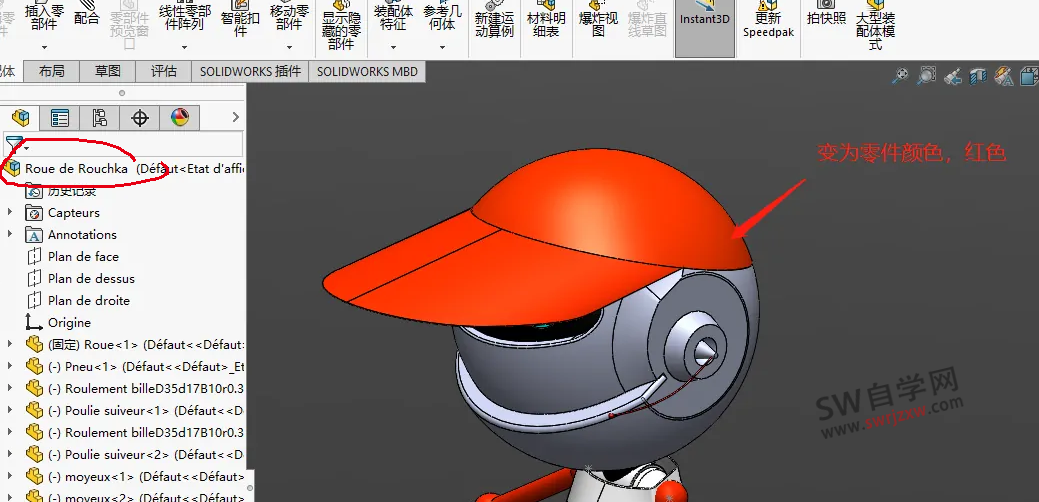Toggle Large Assembly Mode (大型装配体模式)
The image size is (1039, 502).
click(875, 25)
